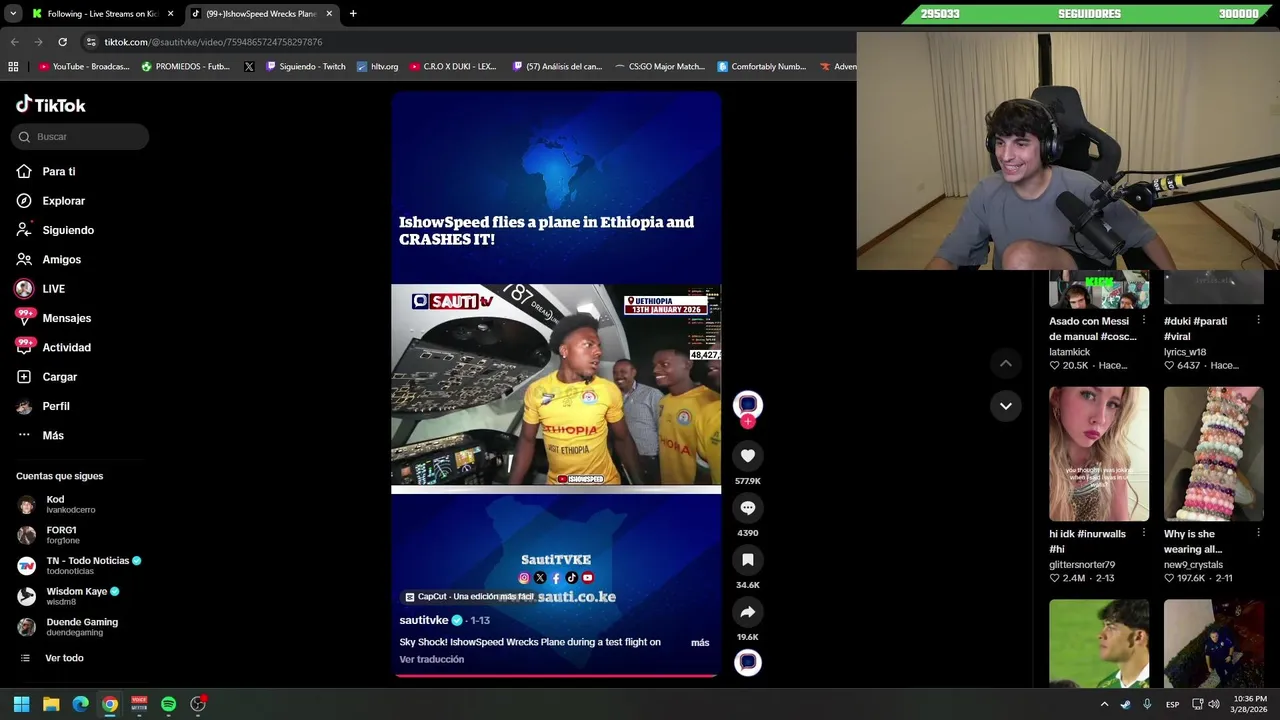Like the IshowSpeed video with heart icon
The image size is (1280, 720).
point(747,456)
